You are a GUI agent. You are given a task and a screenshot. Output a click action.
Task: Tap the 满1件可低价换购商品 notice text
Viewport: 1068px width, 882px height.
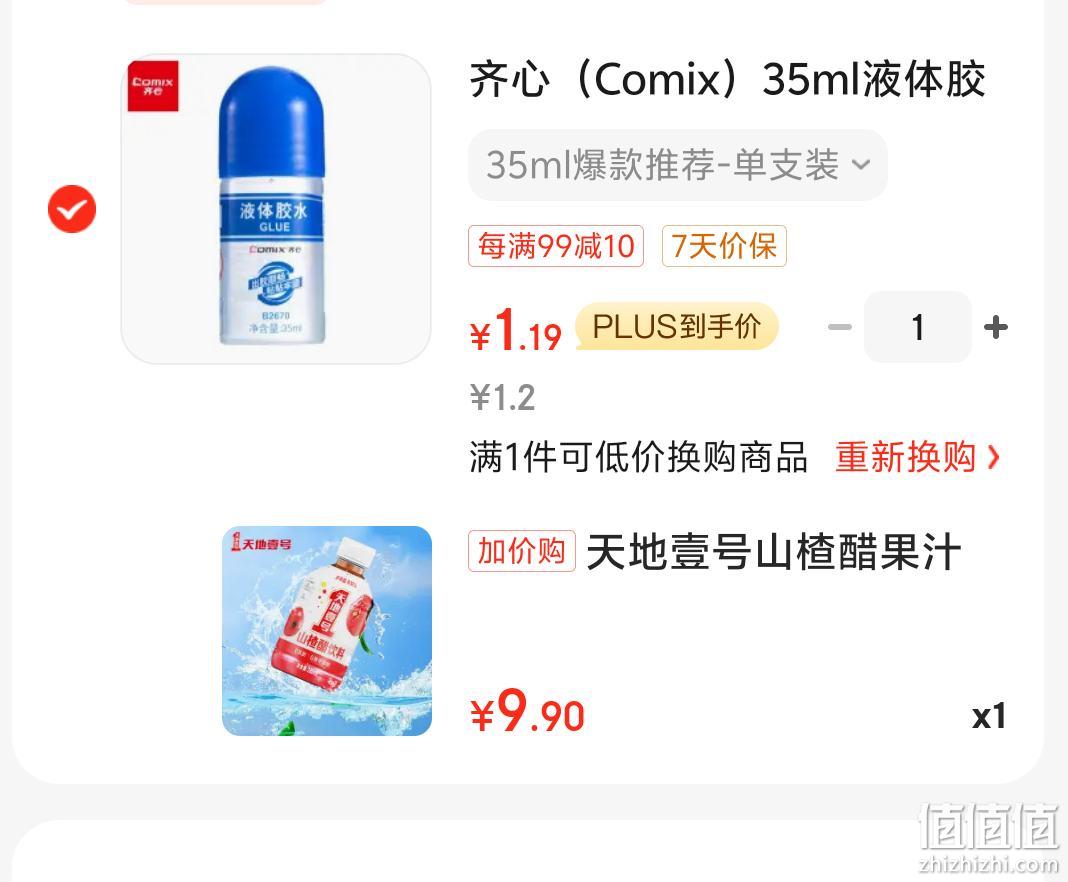(638, 457)
